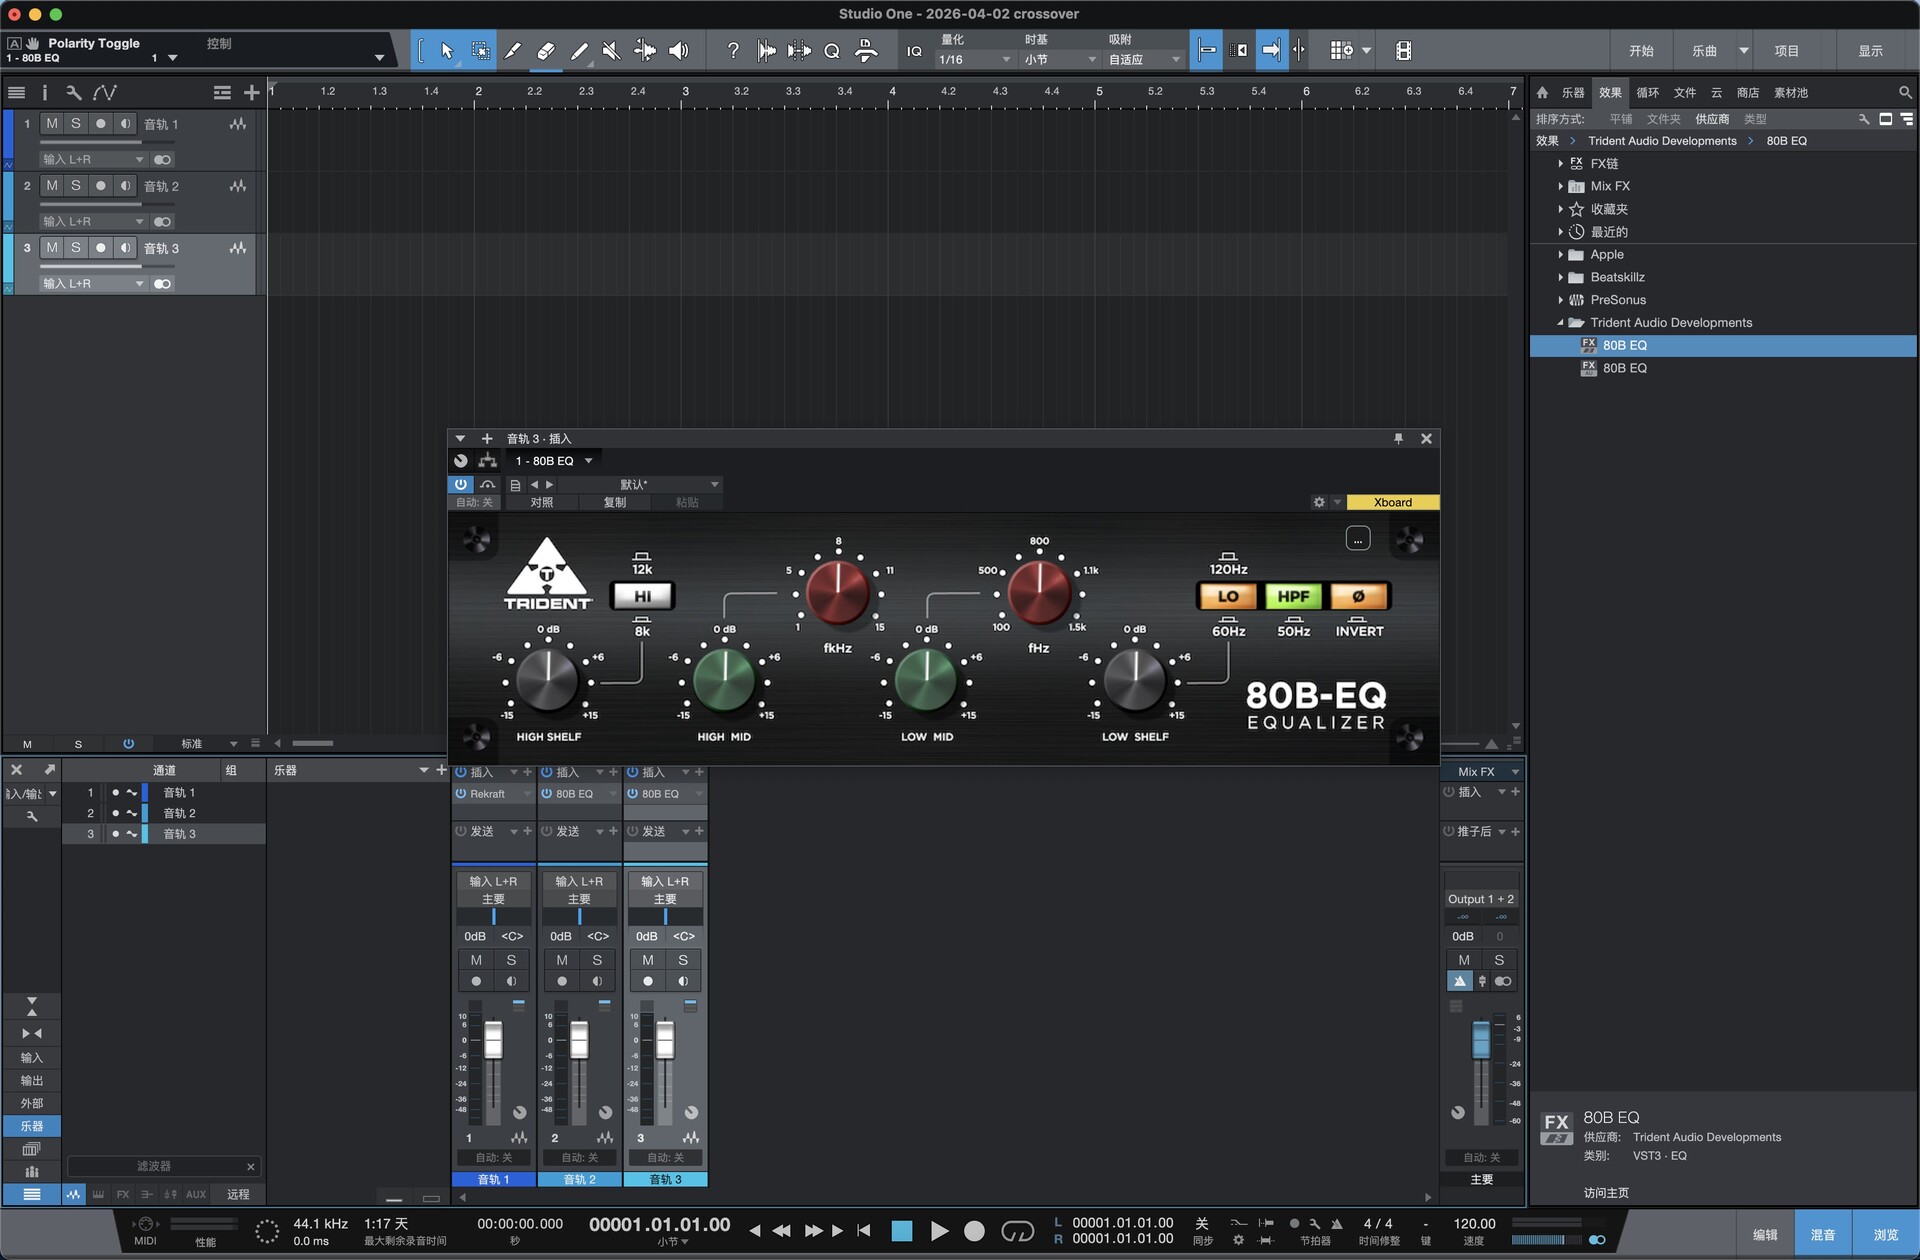Viewport: 1920px width, 1260px height.
Task: Select the Eraser tool
Action: (546, 50)
